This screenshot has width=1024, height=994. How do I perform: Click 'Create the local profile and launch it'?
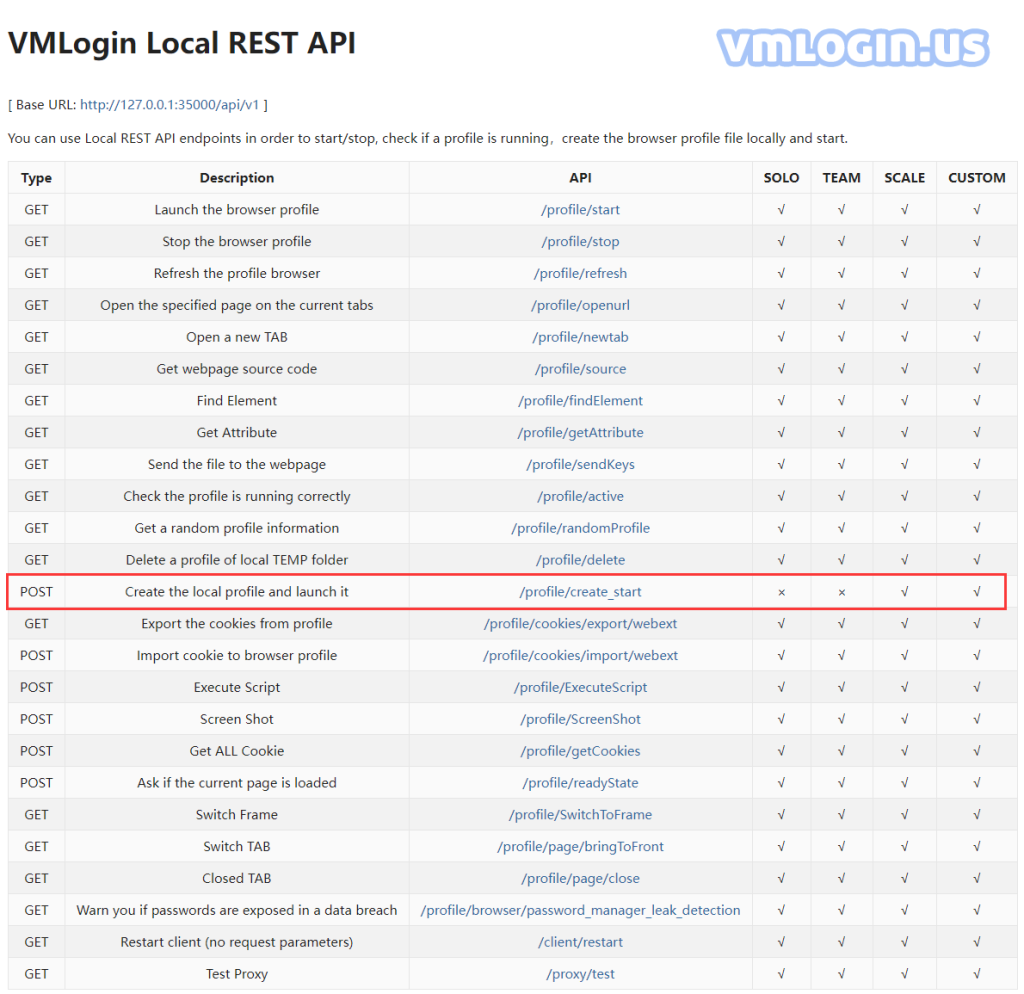[x=236, y=592]
